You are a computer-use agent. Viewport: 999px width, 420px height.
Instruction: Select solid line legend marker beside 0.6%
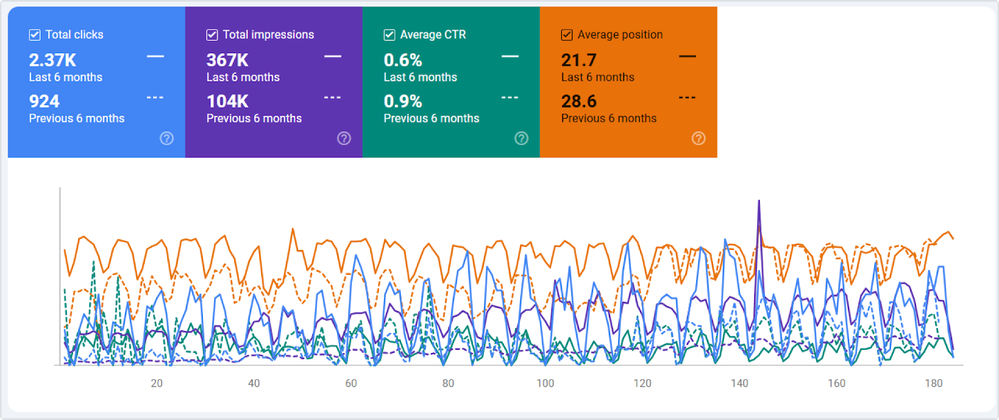click(x=510, y=57)
